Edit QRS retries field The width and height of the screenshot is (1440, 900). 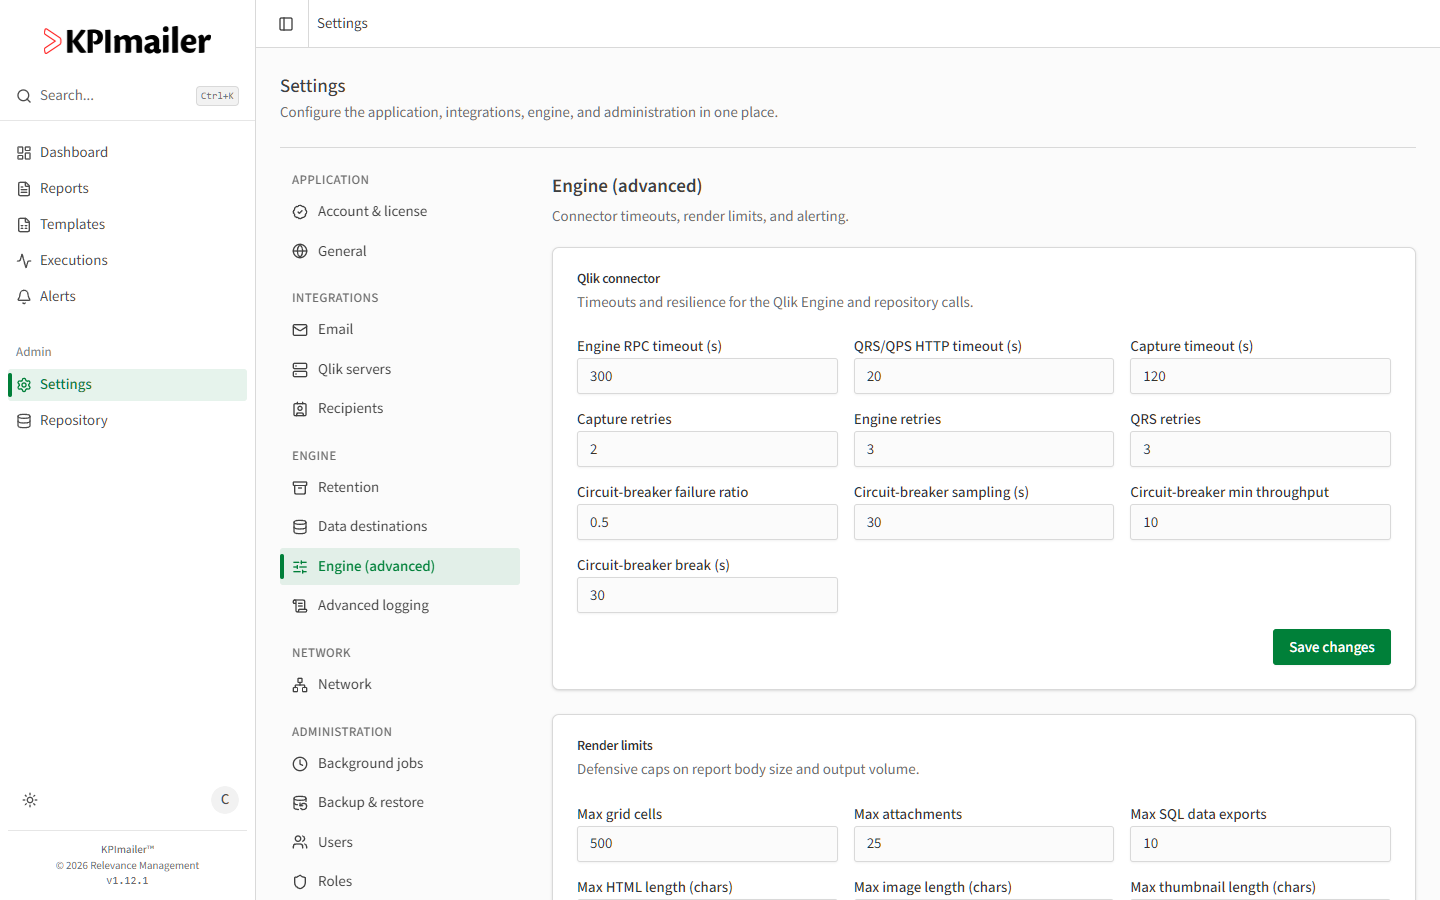(x=1260, y=449)
